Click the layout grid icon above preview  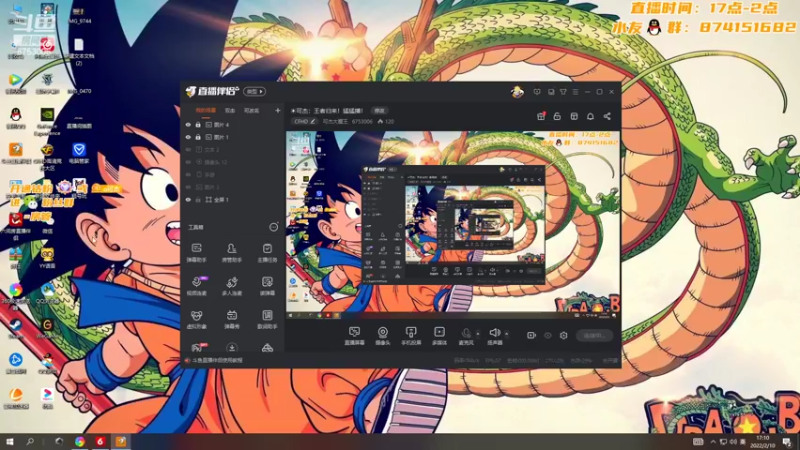click(x=574, y=116)
